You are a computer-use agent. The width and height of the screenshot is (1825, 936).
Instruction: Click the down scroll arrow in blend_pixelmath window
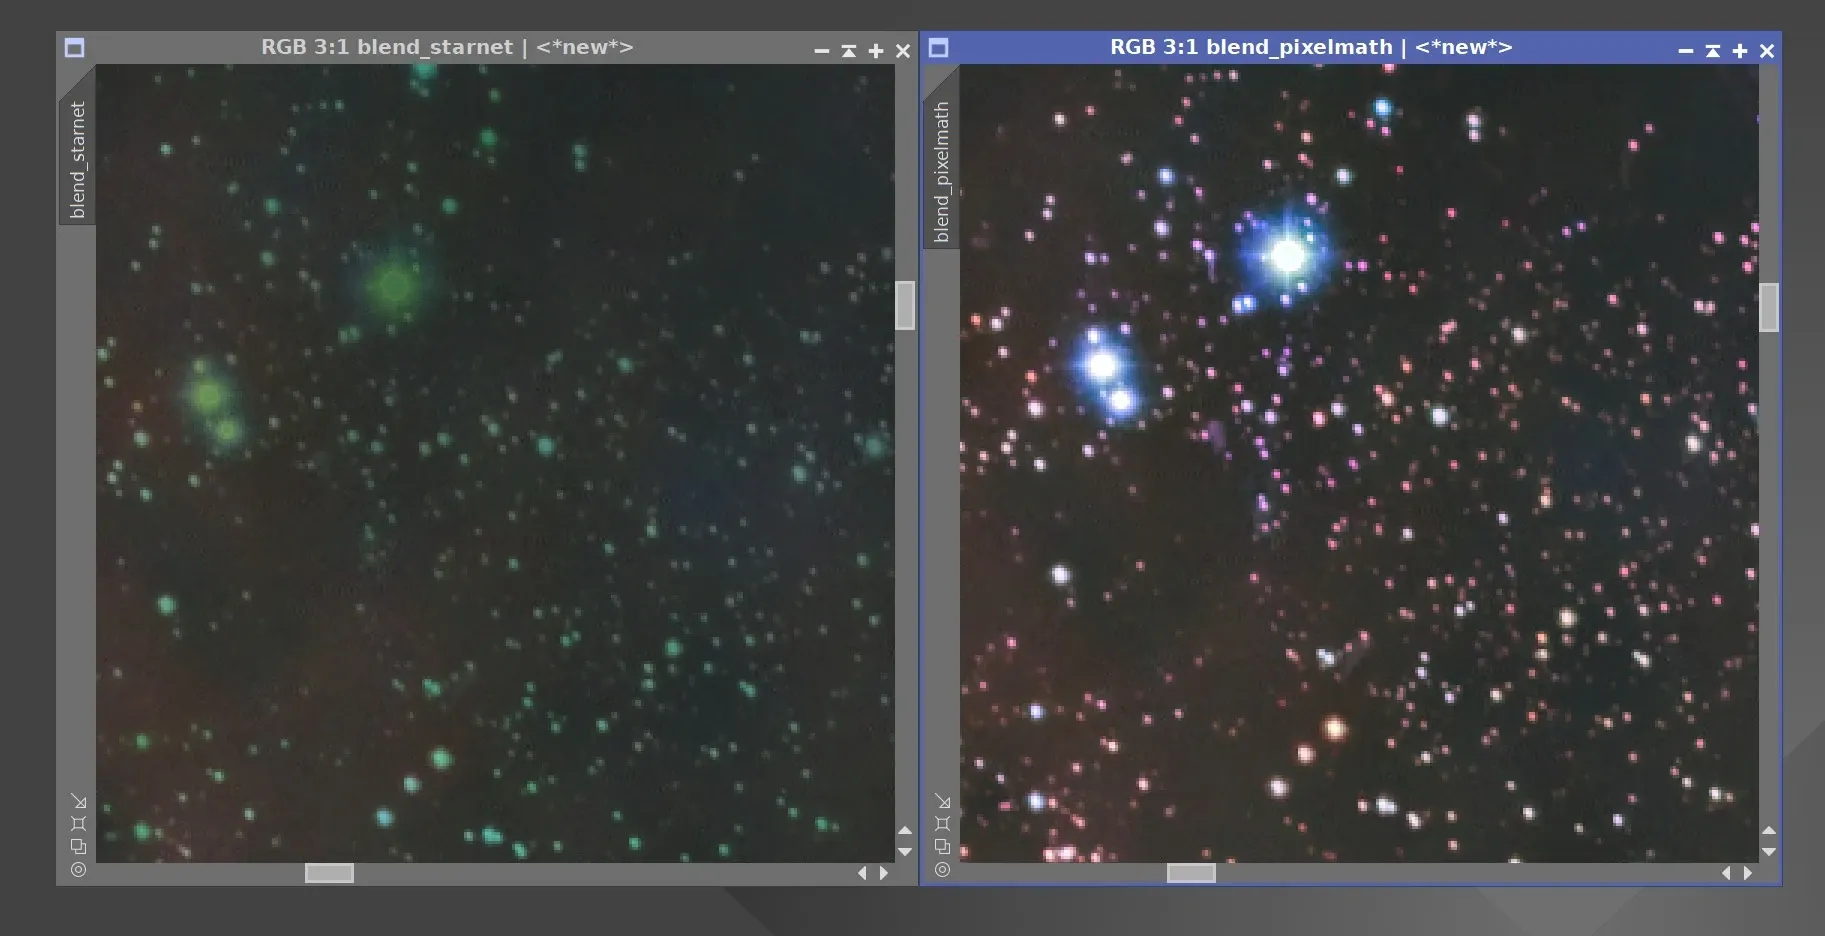1769,852
